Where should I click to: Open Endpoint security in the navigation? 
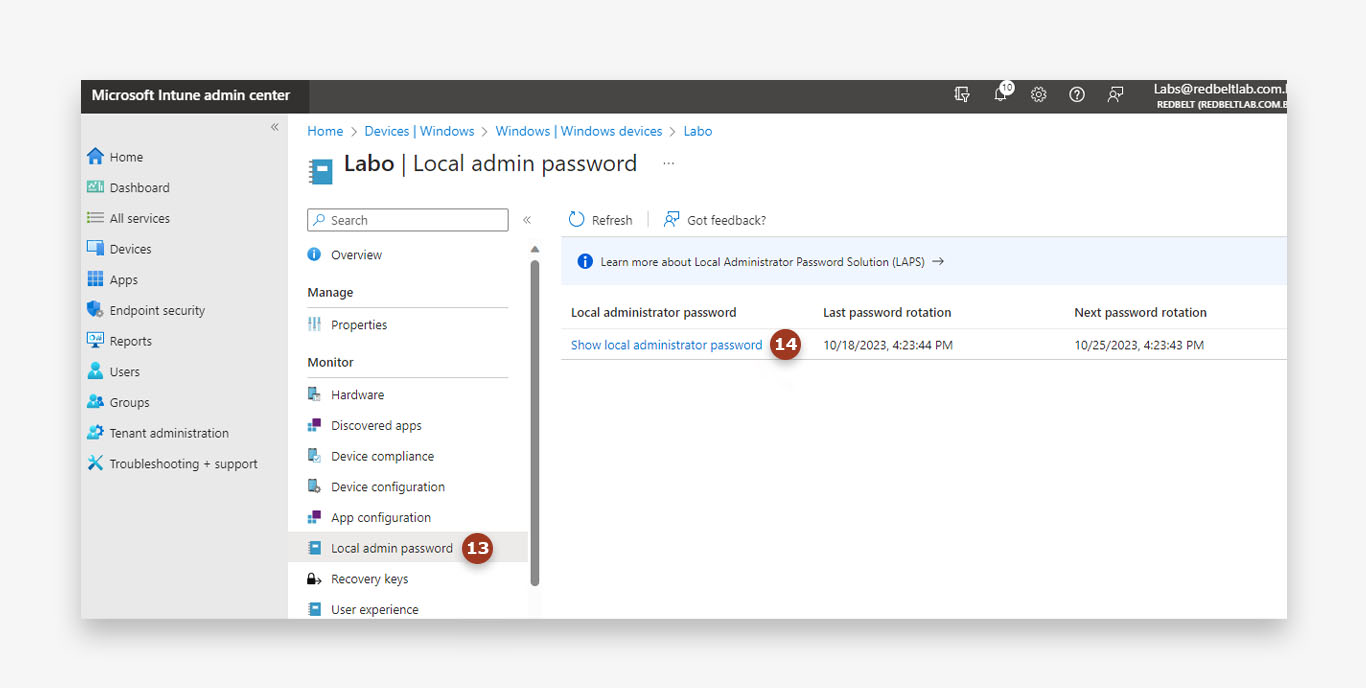pyautogui.click(x=157, y=311)
